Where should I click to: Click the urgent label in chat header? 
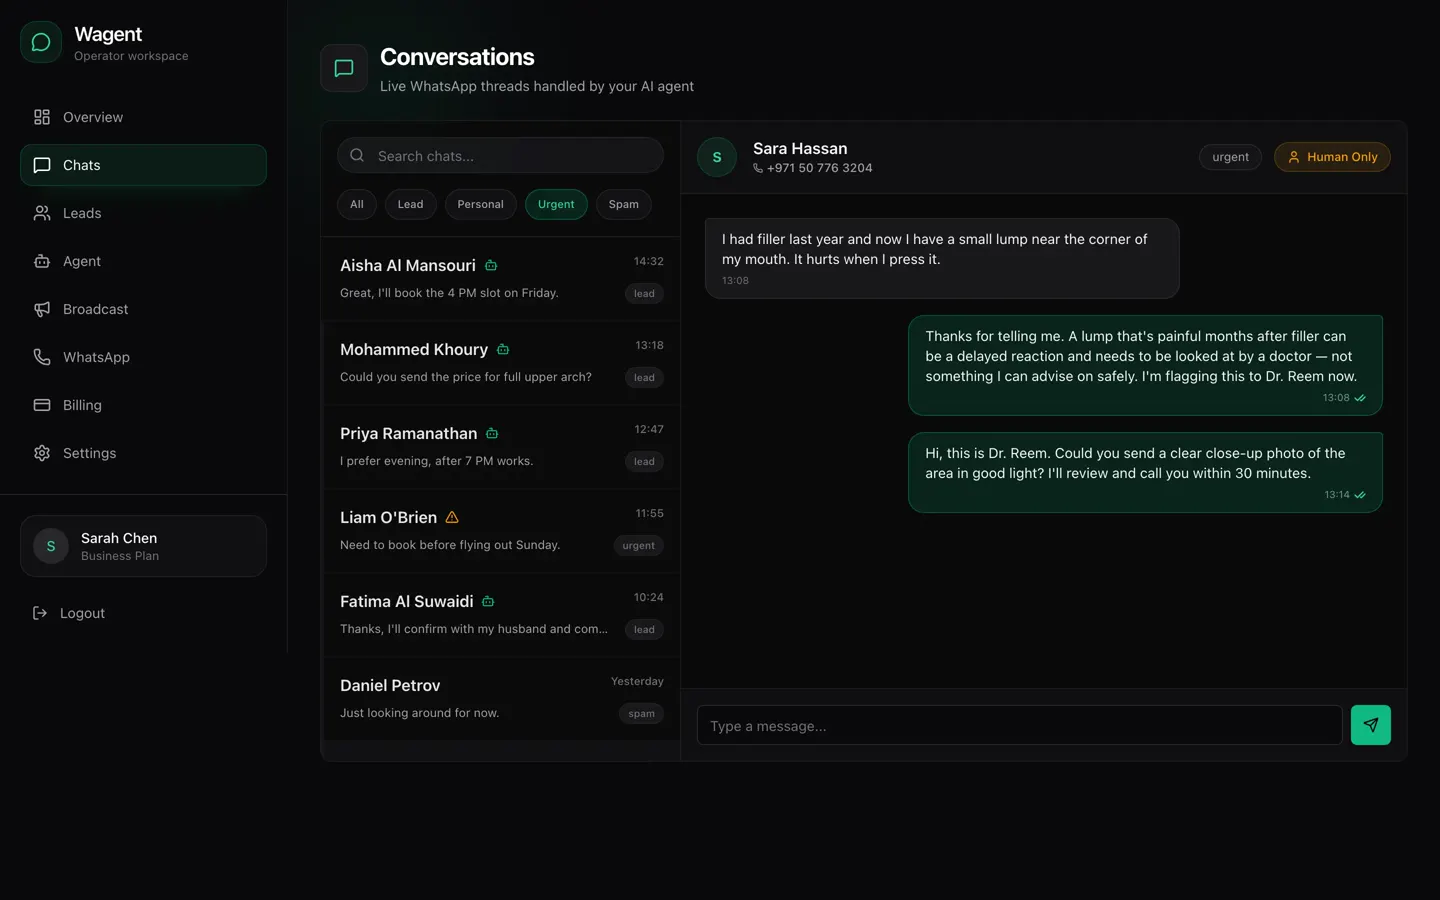tap(1230, 157)
